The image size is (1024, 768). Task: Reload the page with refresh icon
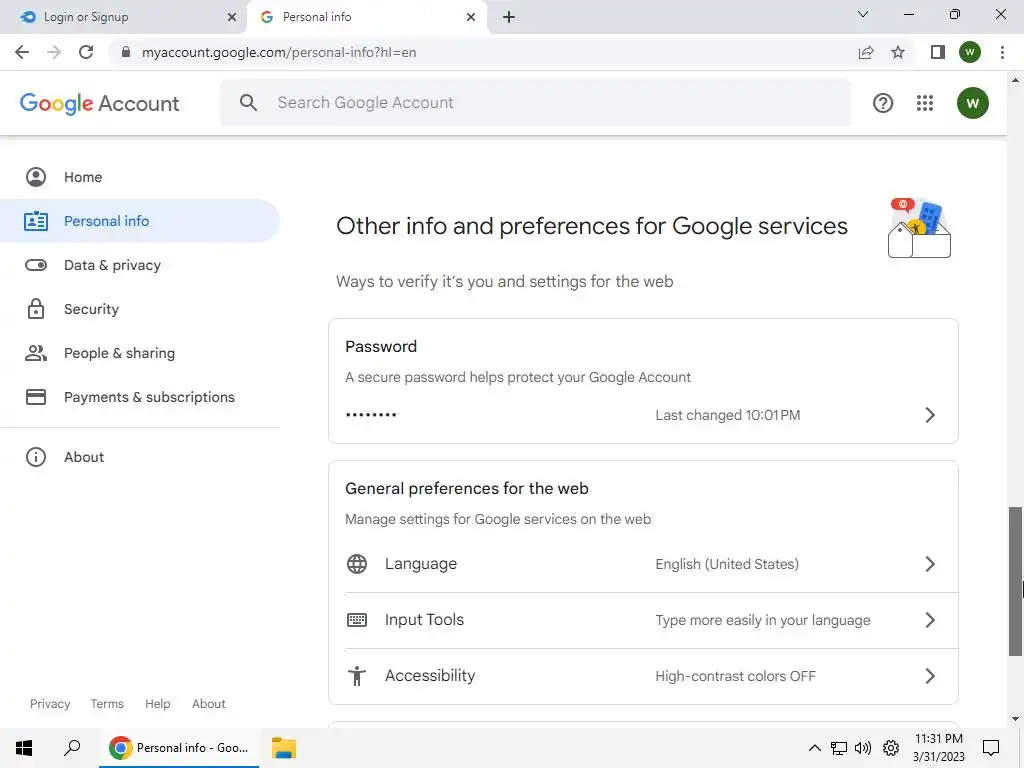pos(86,52)
